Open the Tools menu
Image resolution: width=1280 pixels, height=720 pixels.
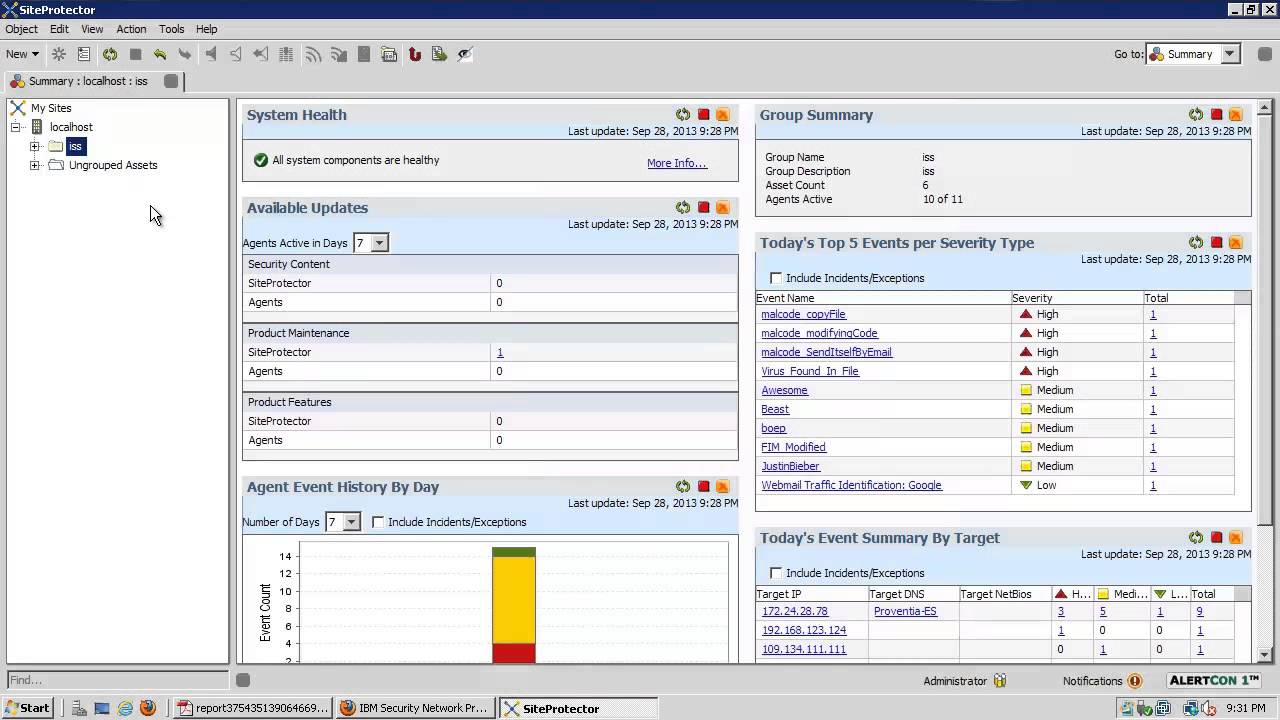(172, 29)
